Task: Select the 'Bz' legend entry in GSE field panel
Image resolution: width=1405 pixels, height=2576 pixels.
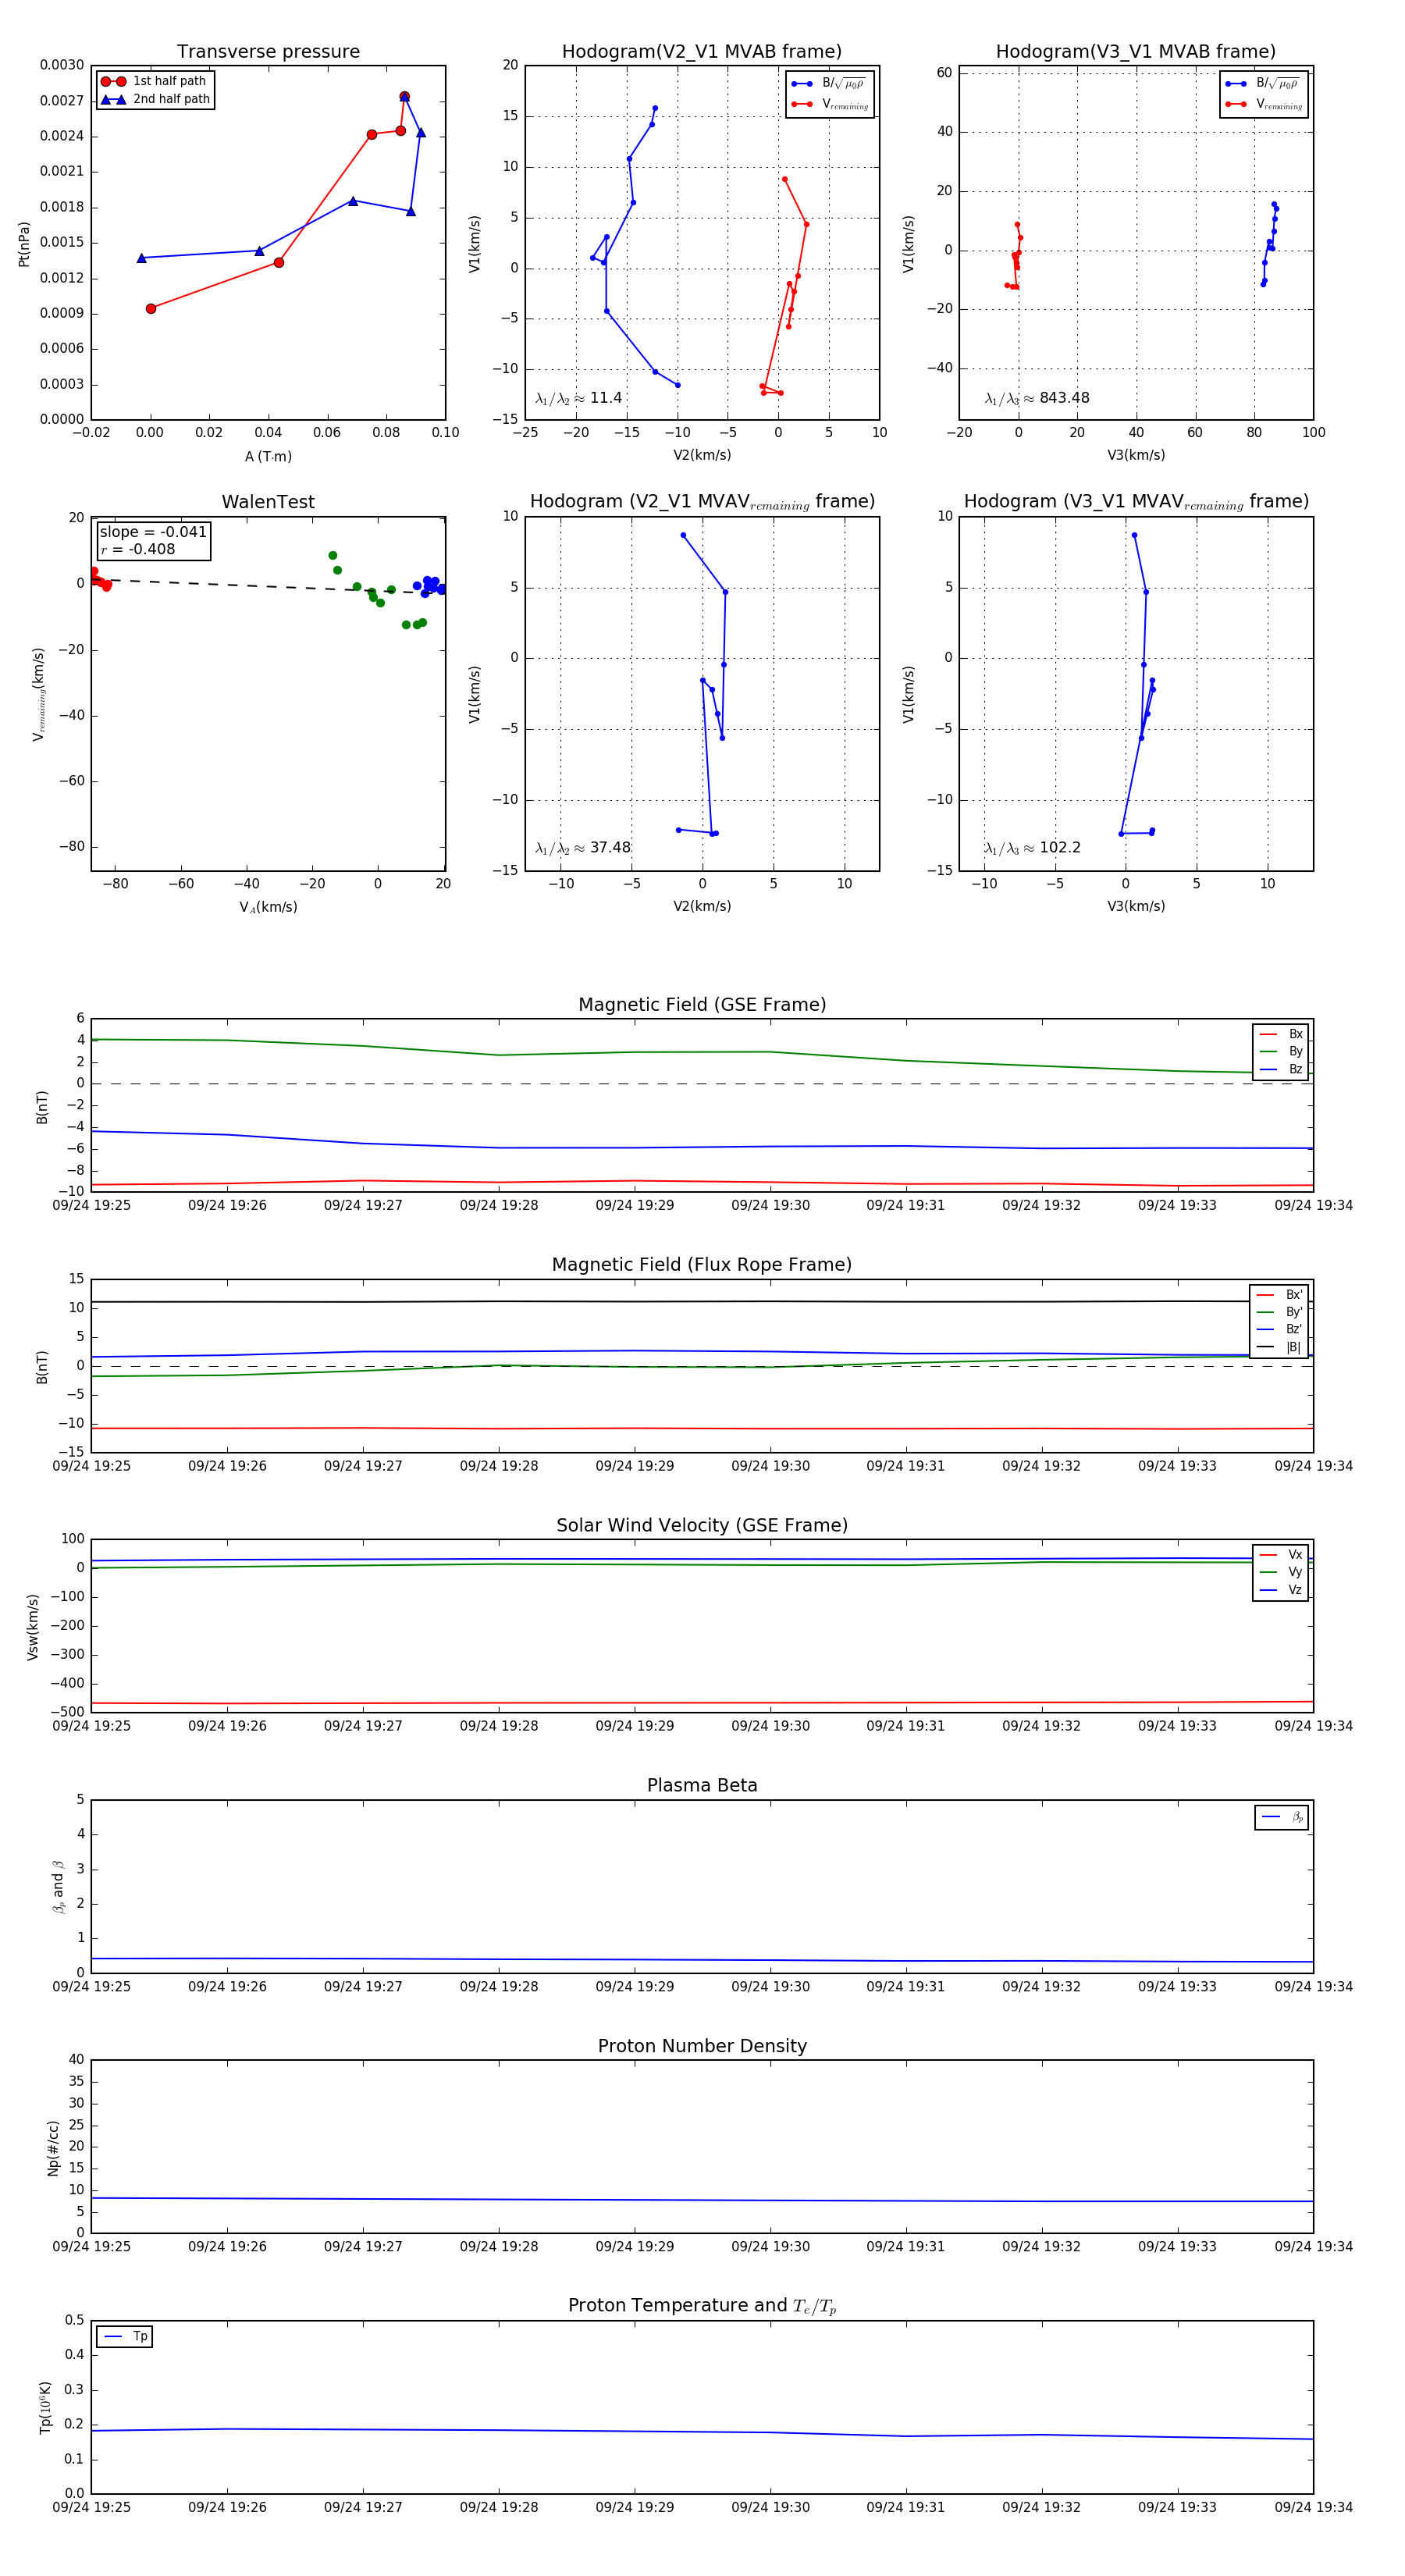Action: coord(1282,1069)
